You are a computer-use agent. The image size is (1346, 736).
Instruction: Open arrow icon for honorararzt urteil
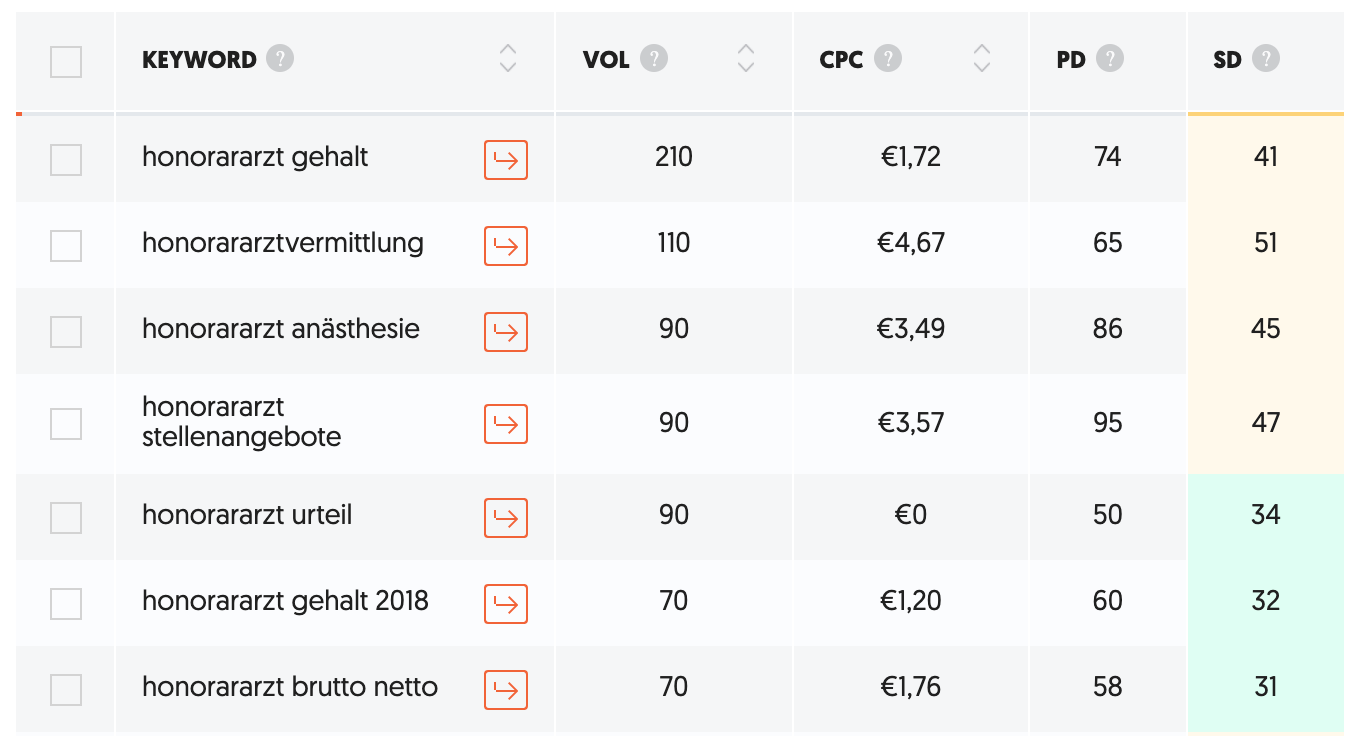tap(506, 518)
